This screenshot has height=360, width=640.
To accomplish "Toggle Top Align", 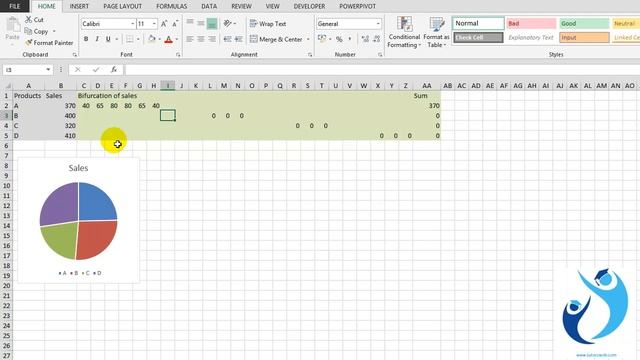I will [x=190, y=23].
